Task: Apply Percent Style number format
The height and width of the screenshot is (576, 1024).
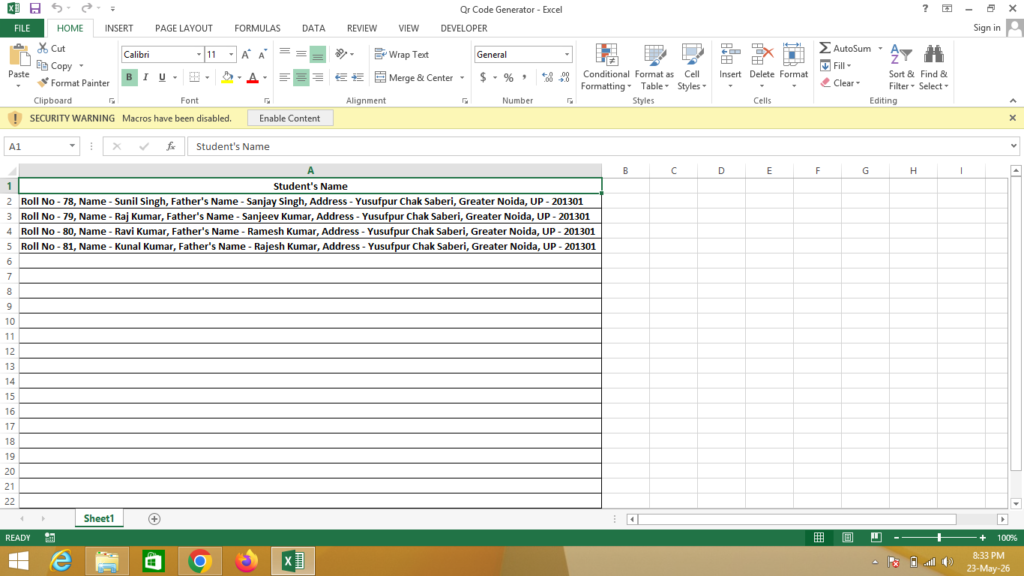Action: tap(509, 77)
